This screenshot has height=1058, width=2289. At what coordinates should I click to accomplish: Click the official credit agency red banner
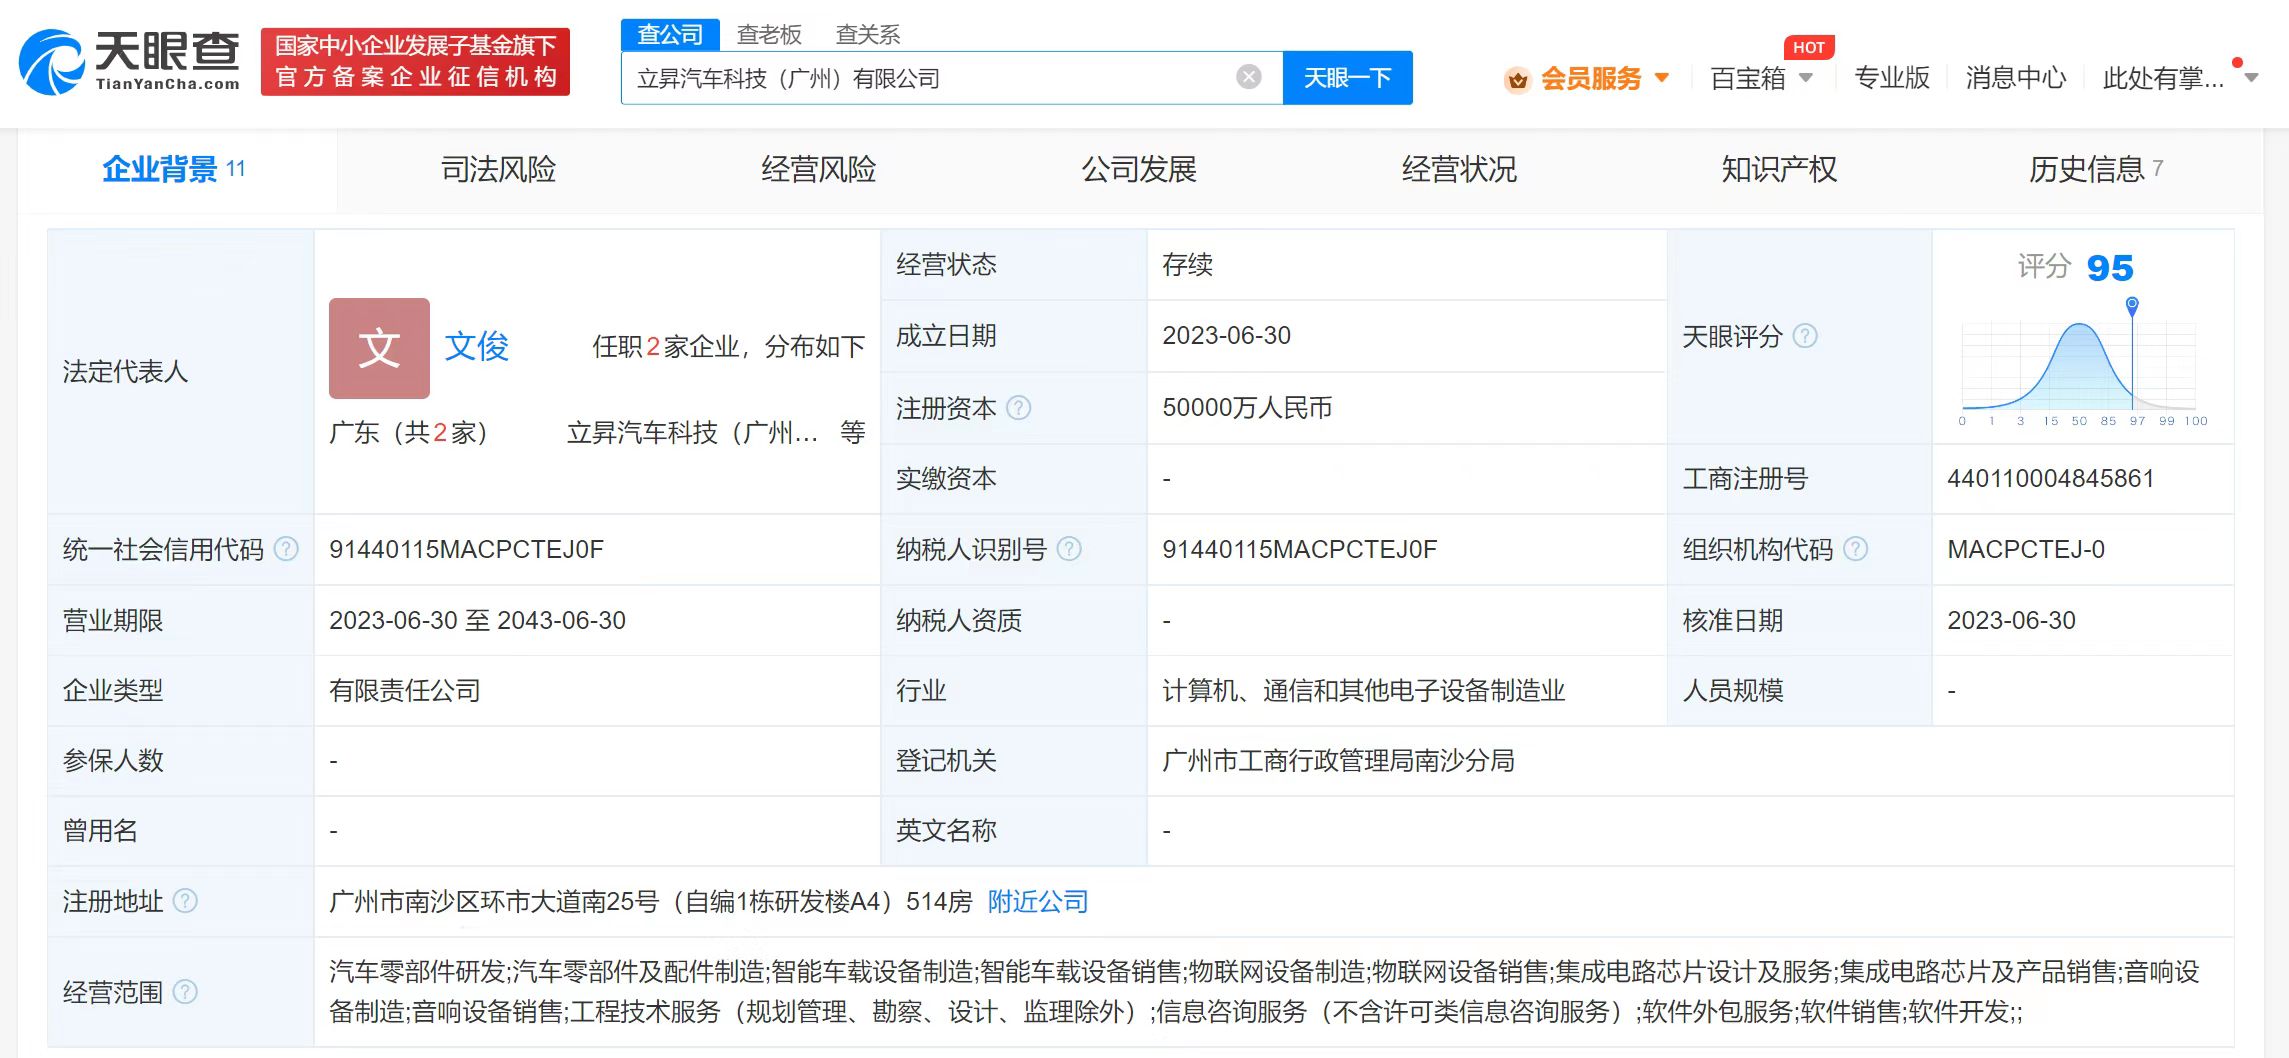pyautogui.click(x=415, y=61)
